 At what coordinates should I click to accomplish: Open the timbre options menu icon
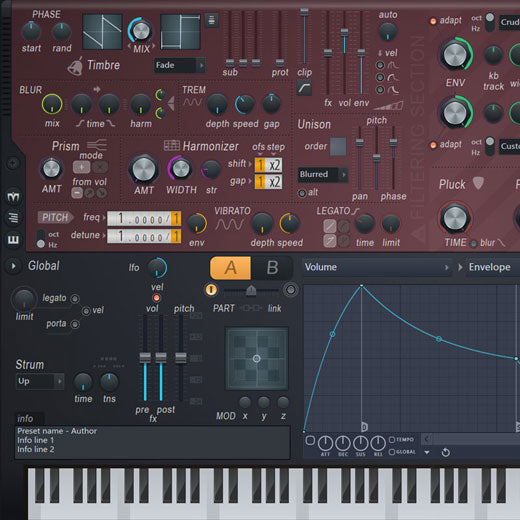point(211,20)
